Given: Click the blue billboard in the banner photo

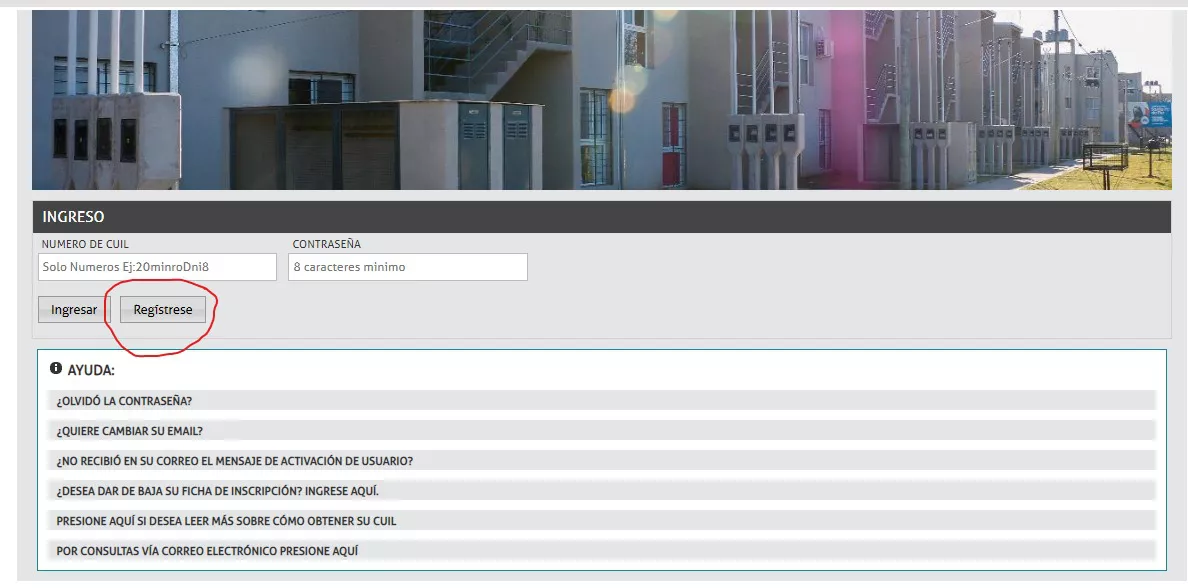Looking at the screenshot, I should pos(1150,113).
